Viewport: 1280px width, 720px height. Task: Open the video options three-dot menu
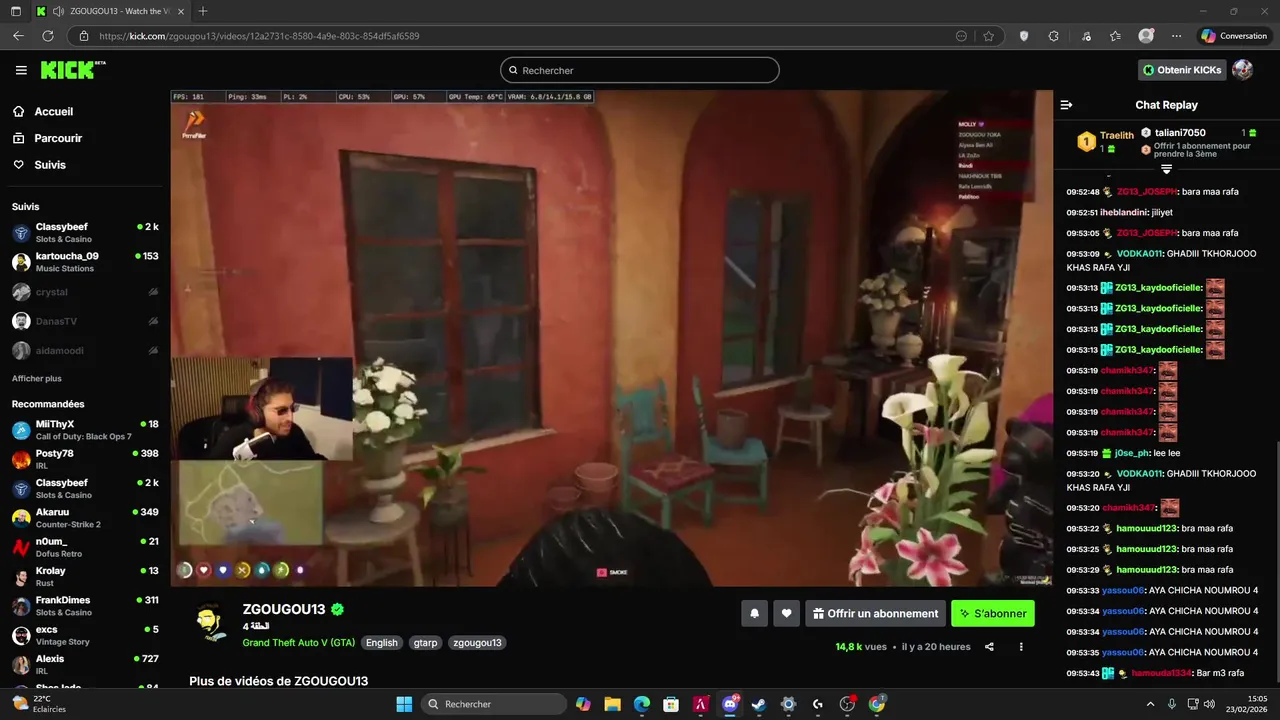(1021, 647)
